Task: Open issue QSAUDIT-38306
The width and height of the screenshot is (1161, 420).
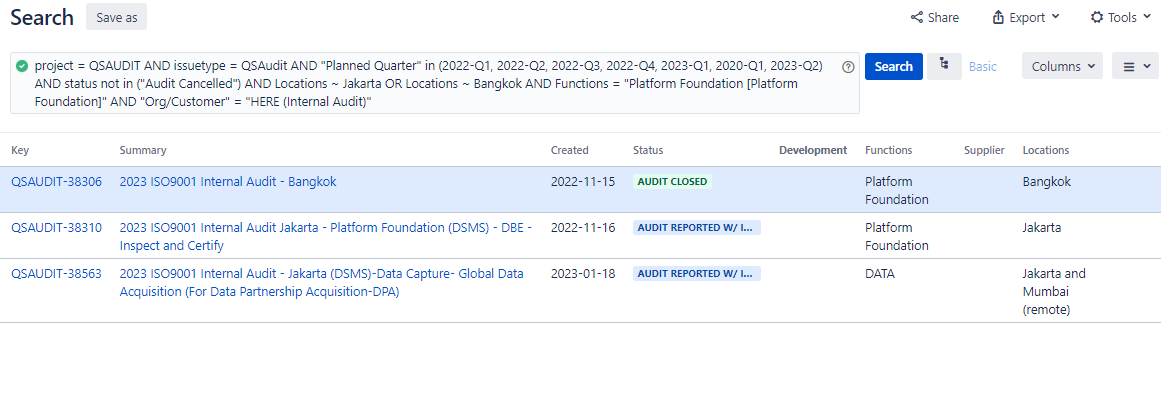Action: [56, 181]
